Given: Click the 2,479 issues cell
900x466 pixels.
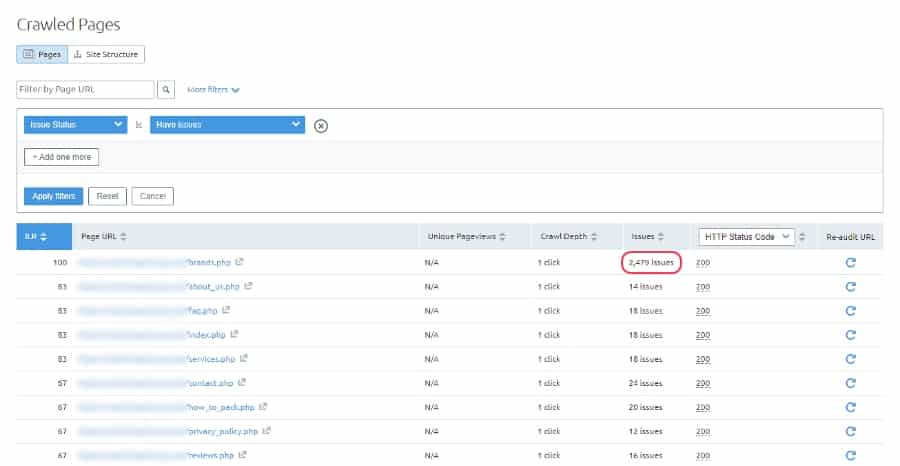Looking at the screenshot, I should [x=651, y=262].
